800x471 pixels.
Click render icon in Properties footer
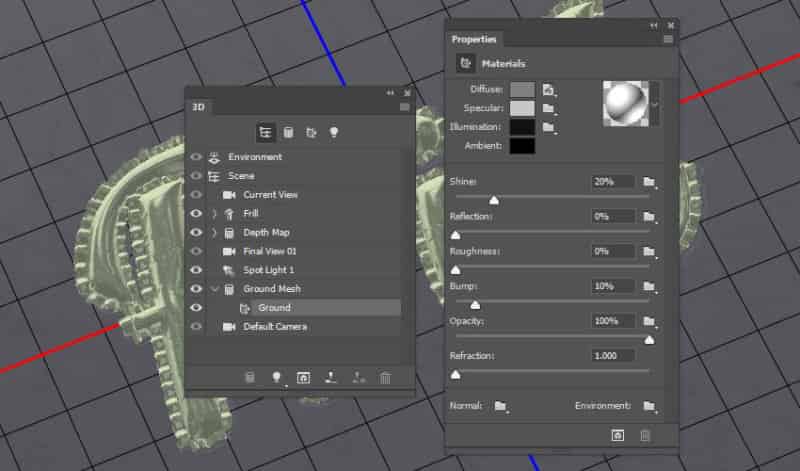pos(617,435)
